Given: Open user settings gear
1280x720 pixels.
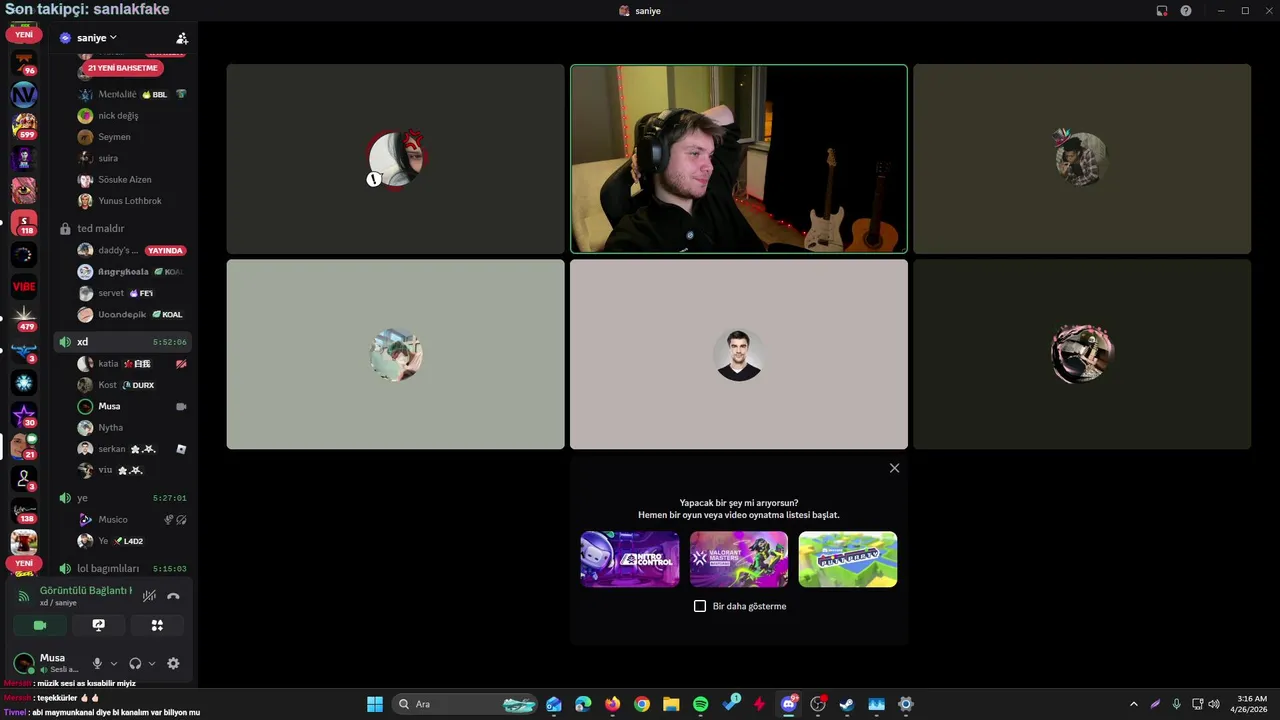Looking at the screenshot, I should (x=173, y=663).
